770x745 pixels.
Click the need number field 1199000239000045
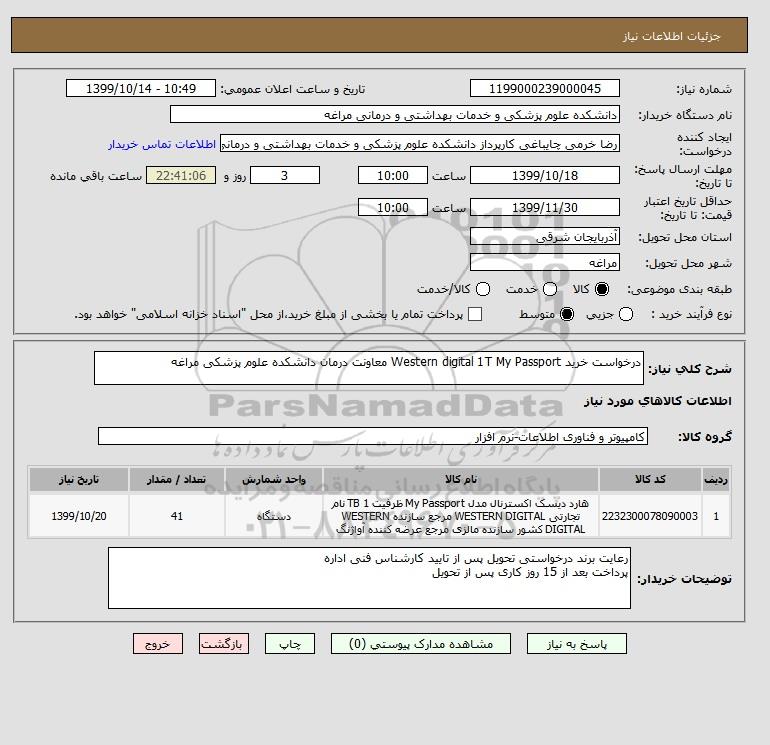(545, 88)
